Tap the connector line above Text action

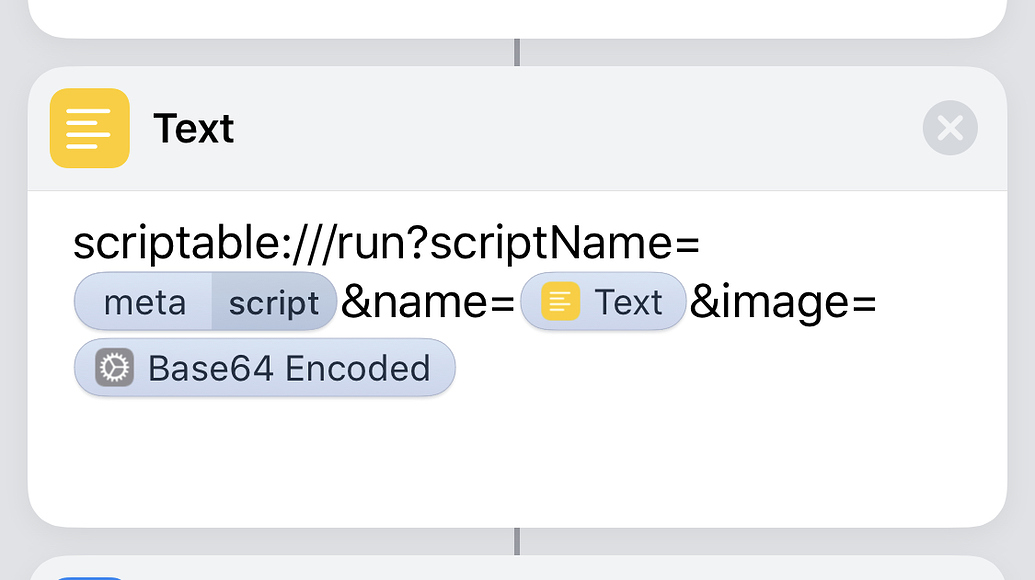(x=517, y=52)
